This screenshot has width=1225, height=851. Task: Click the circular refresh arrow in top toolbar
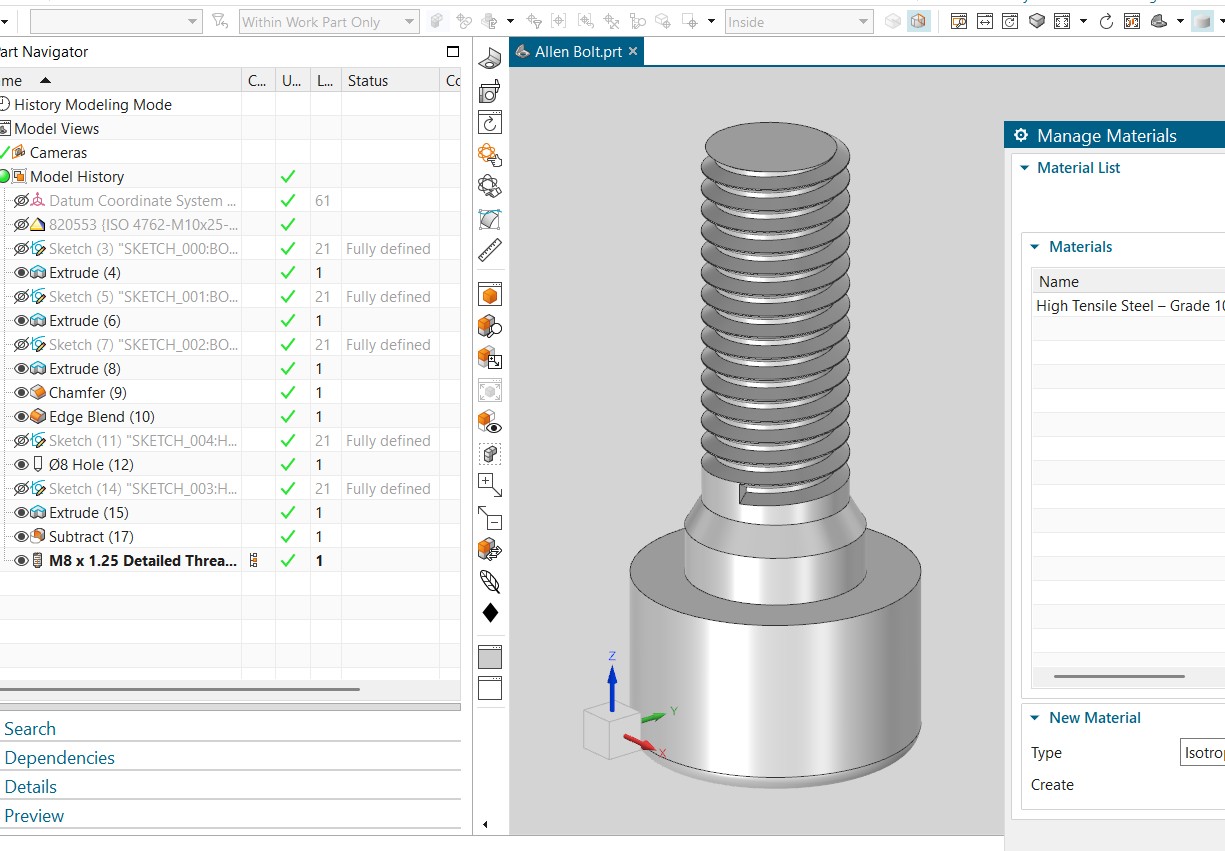point(1106,21)
